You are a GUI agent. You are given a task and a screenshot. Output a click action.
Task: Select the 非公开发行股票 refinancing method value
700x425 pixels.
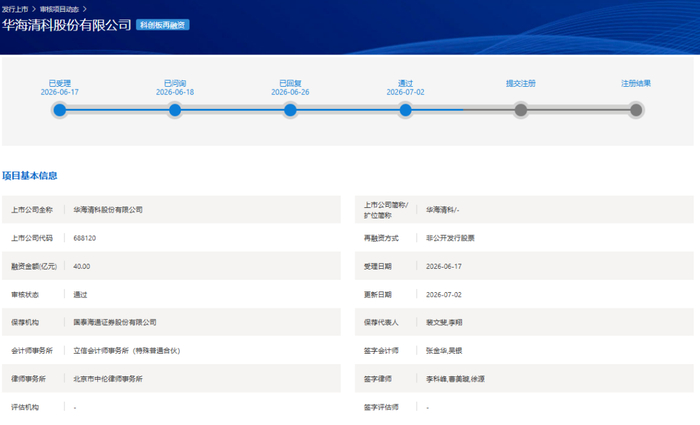coord(450,238)
